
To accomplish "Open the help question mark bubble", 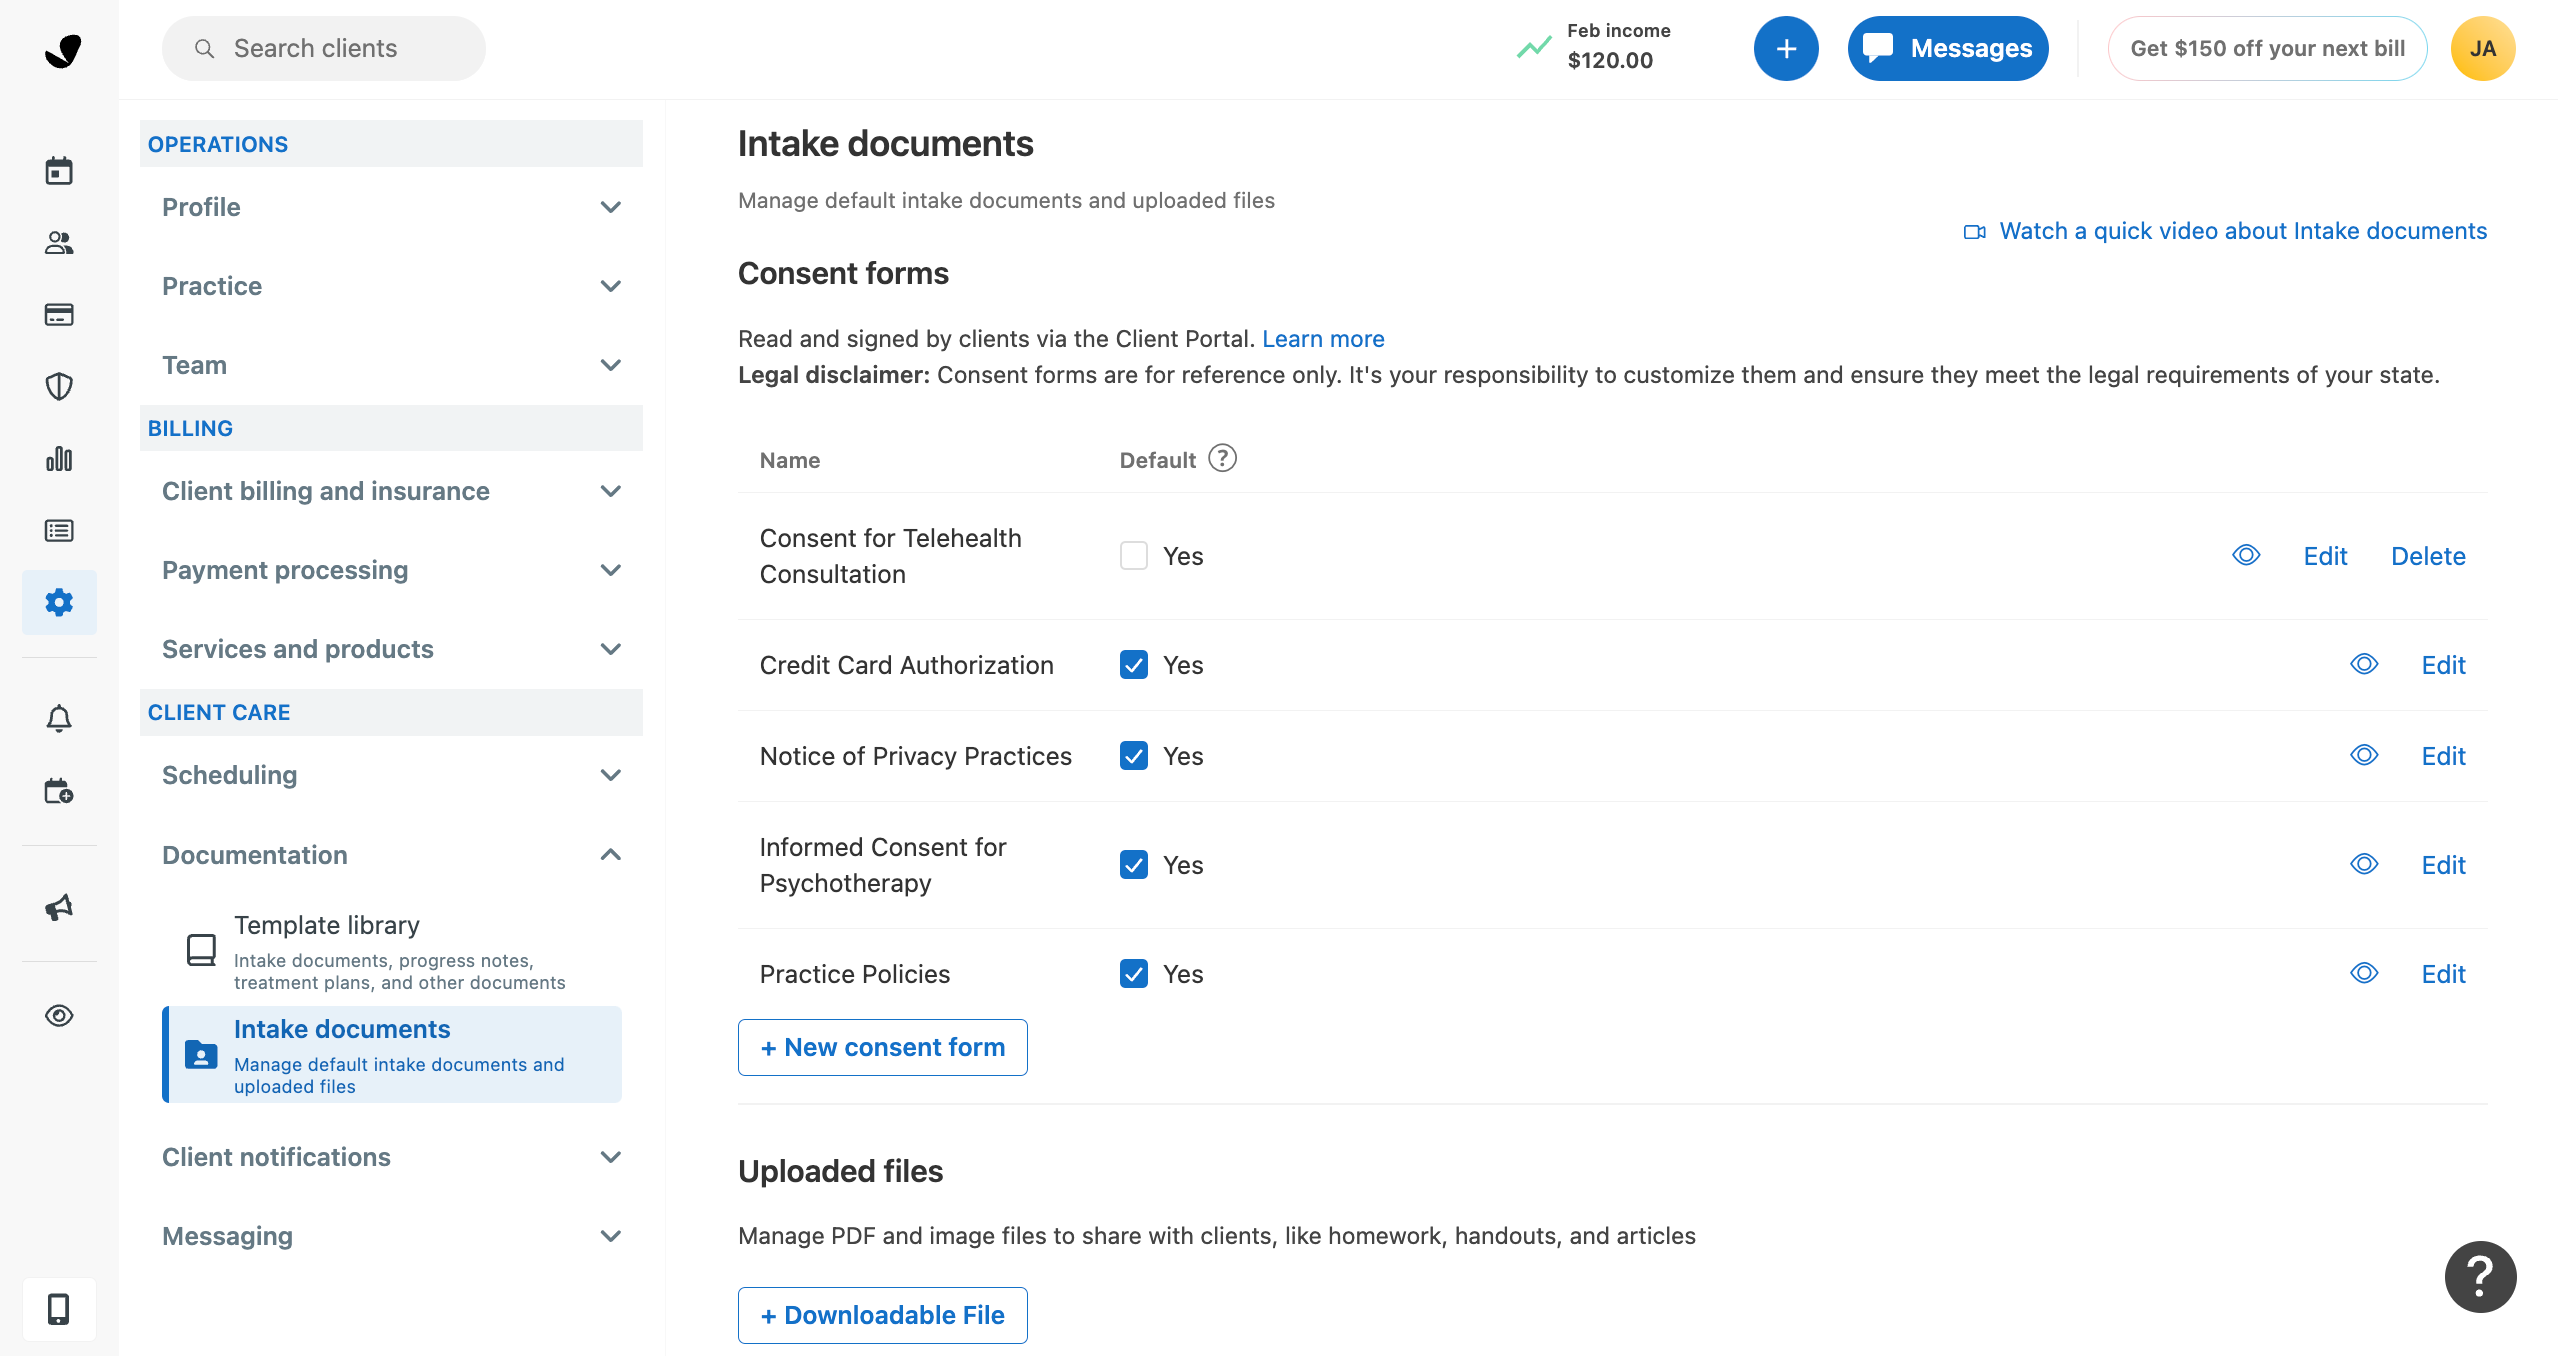I will (2480, 1277).
